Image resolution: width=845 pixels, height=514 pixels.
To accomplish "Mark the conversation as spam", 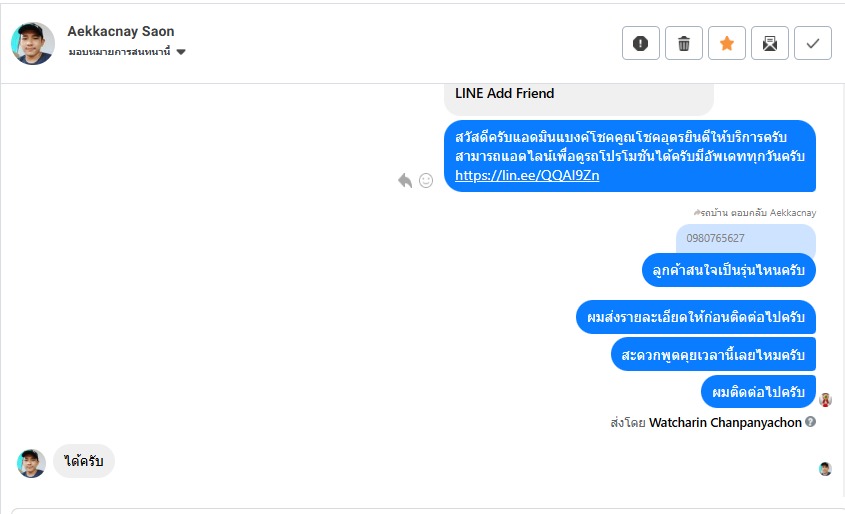I will (x=640, y=43).
